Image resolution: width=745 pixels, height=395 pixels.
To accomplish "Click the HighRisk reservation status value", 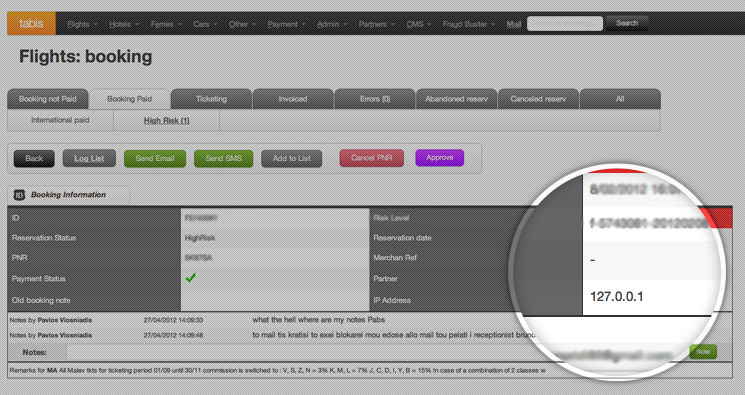I will click(200, 238).
